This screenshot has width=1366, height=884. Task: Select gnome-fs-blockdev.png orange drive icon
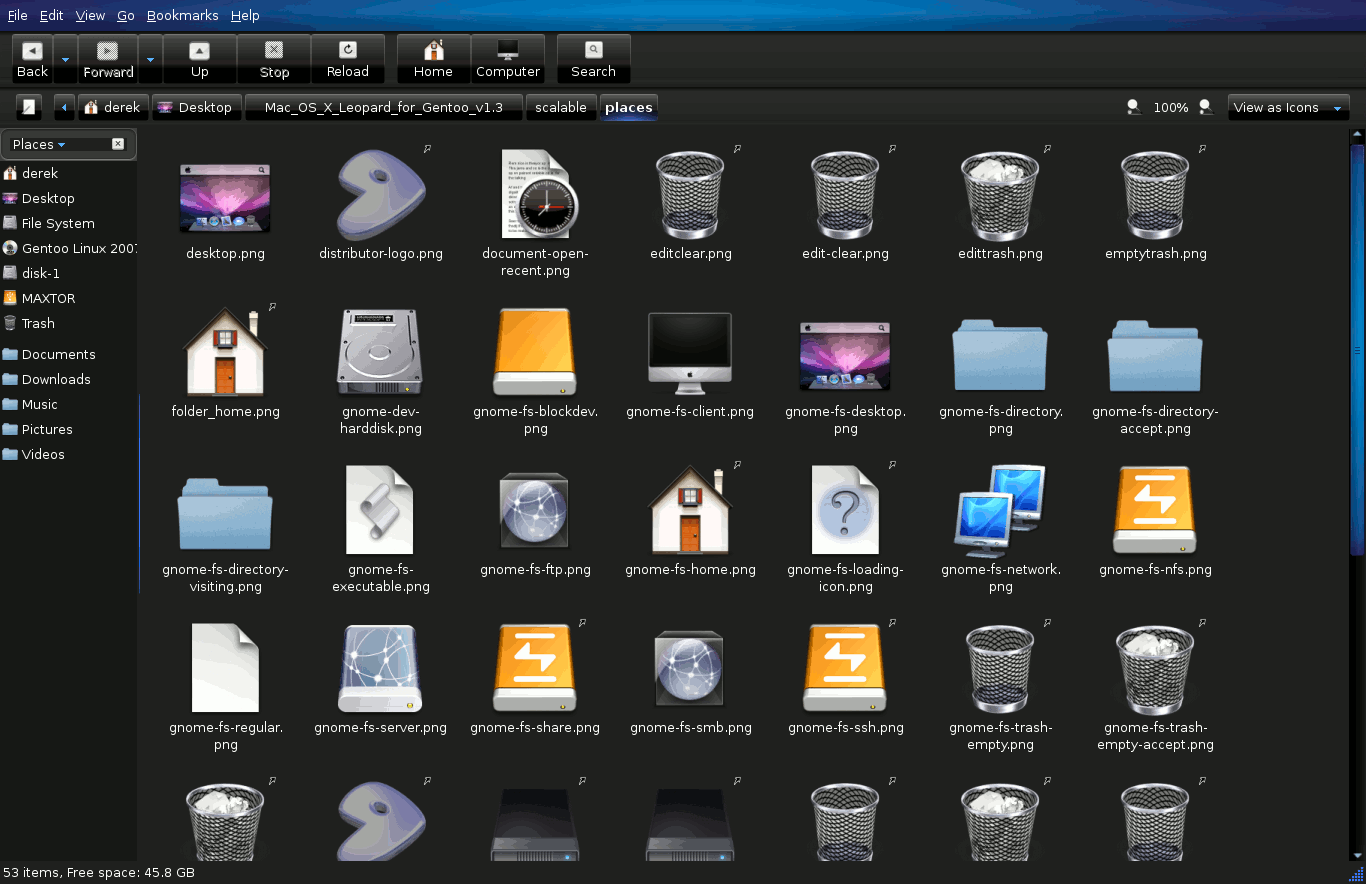click(x=535, y=352)
